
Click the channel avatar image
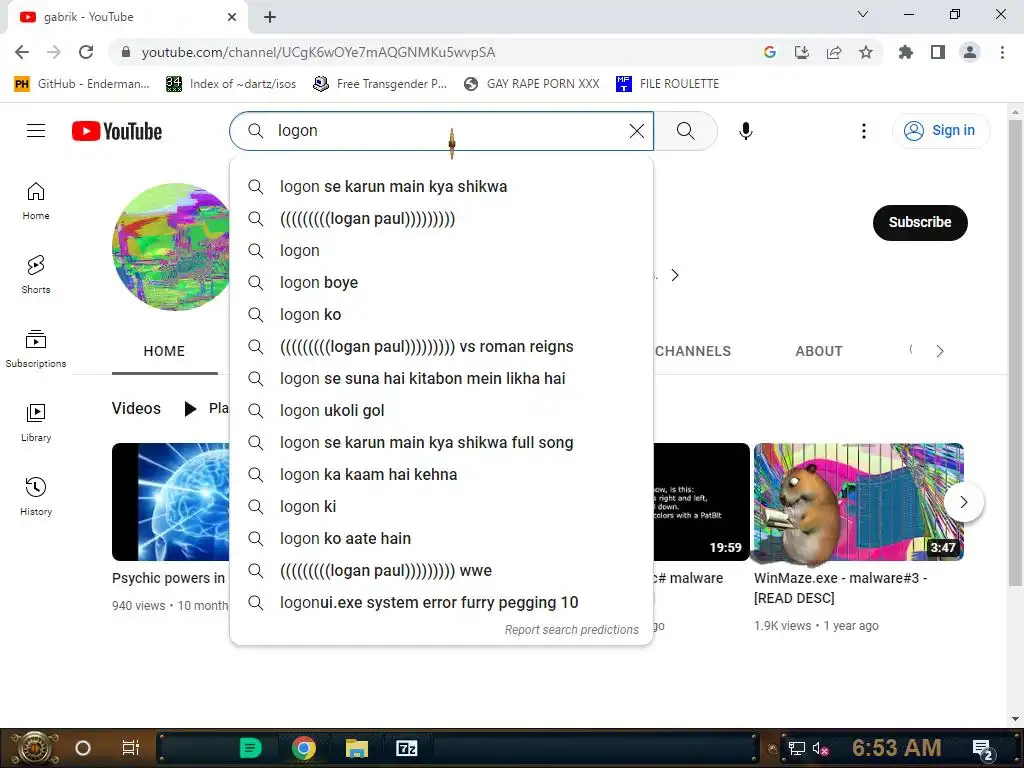pos(171,247)
